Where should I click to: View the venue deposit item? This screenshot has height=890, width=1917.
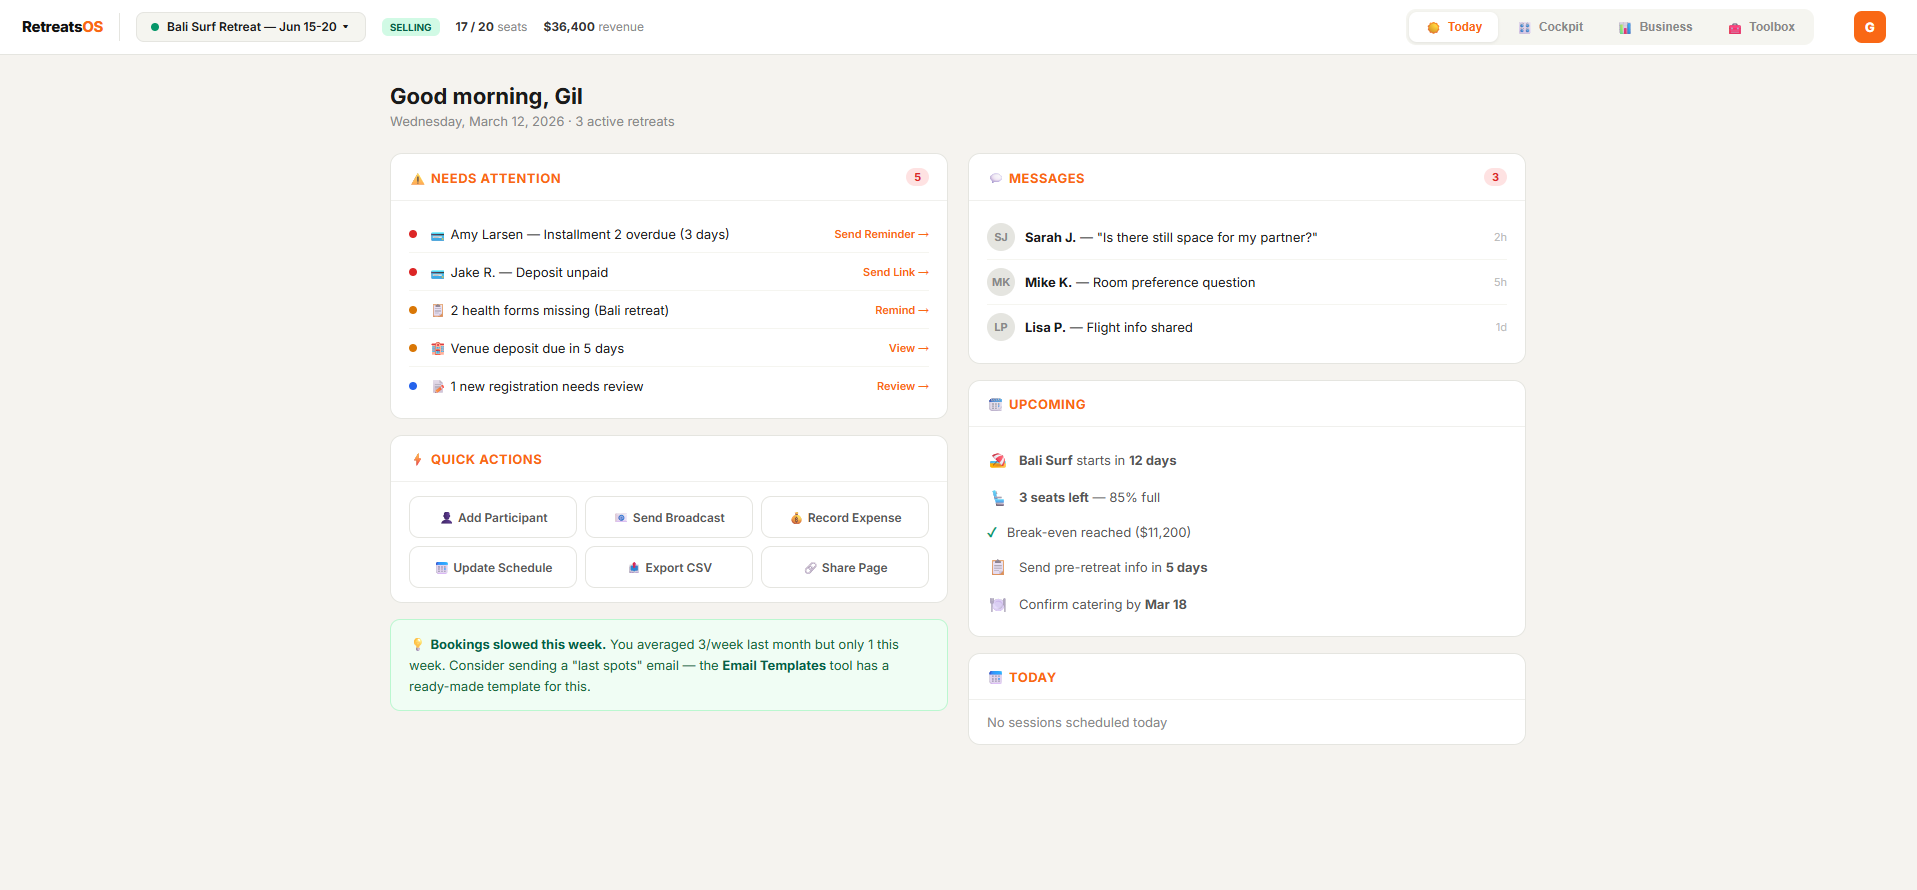908,348
